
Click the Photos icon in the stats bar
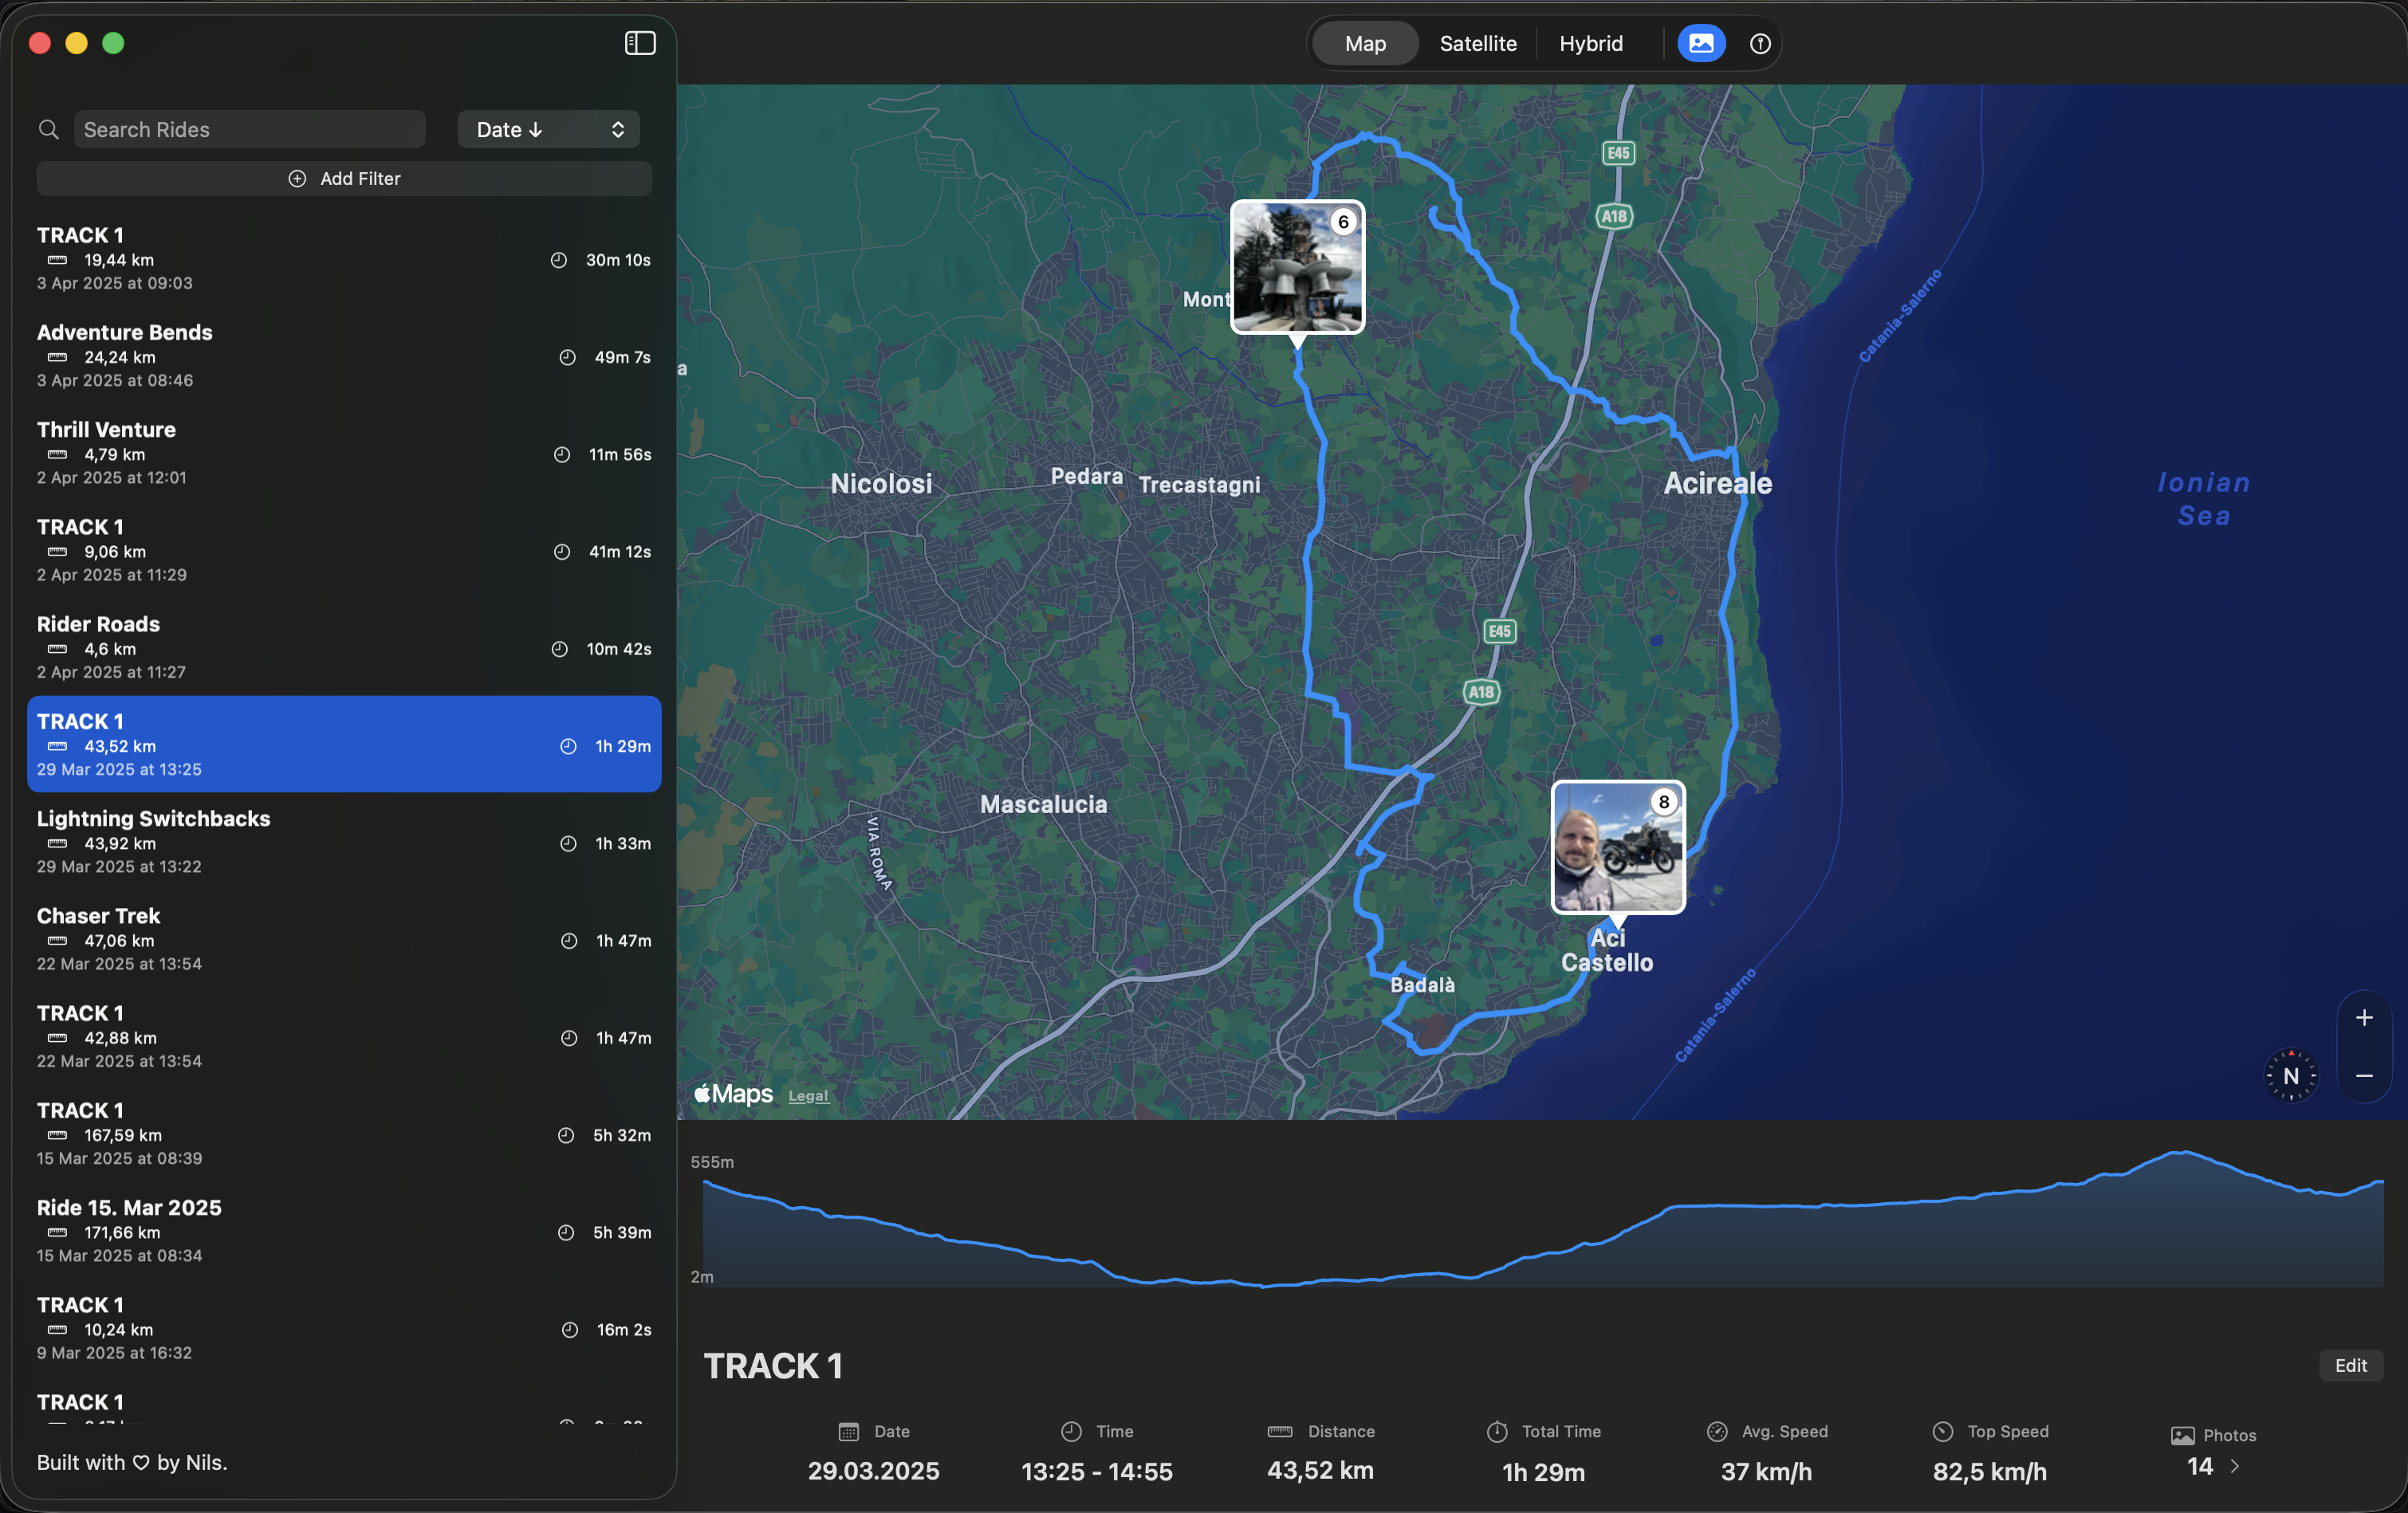2180,1435
